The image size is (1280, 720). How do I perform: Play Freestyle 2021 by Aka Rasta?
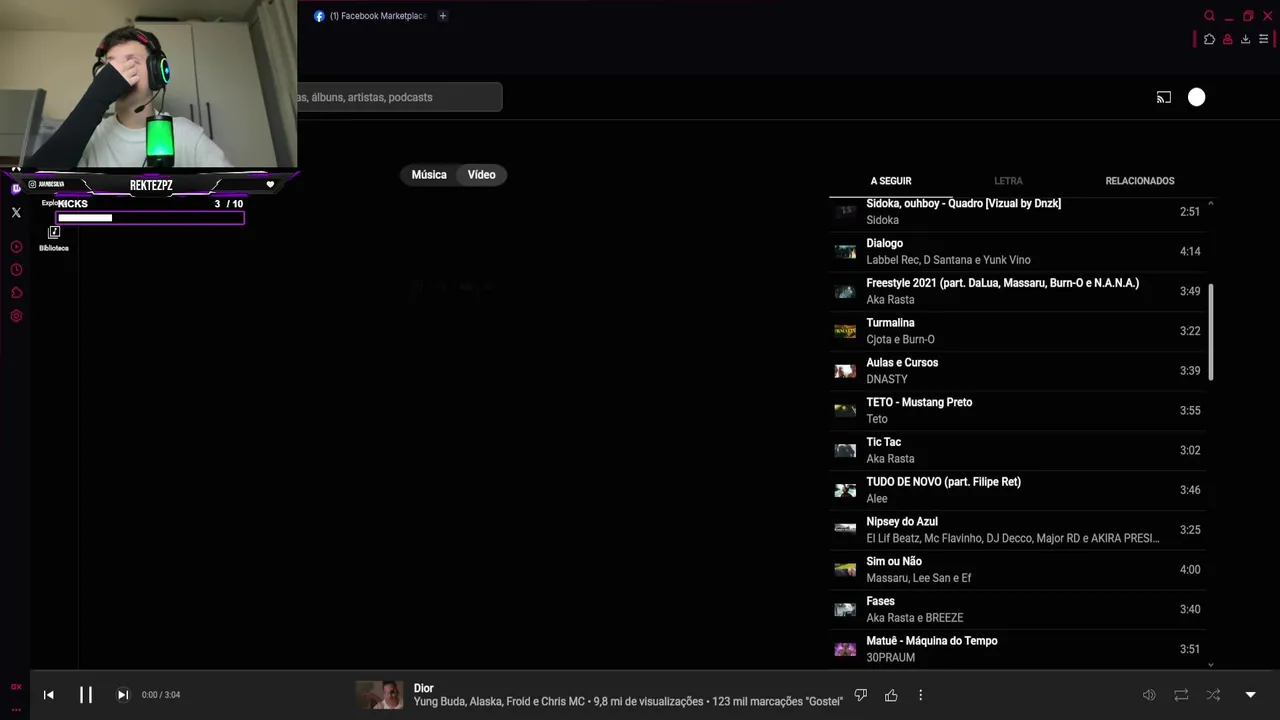click(1017, 292)
